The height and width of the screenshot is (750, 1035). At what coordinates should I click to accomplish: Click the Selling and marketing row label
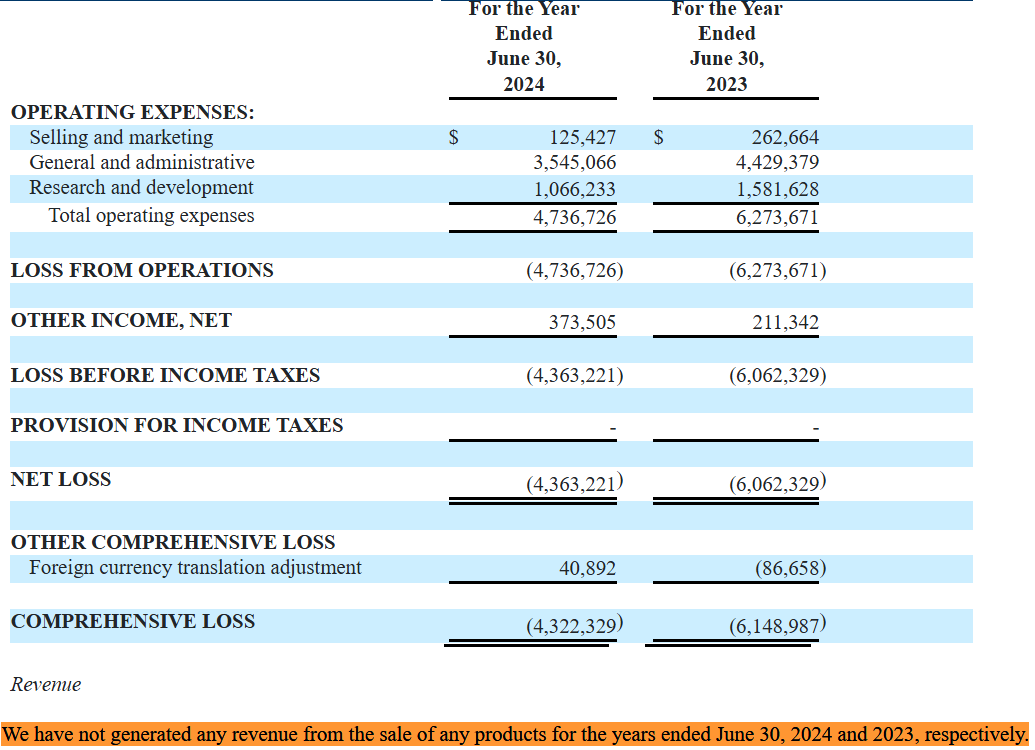pos(121,137)
